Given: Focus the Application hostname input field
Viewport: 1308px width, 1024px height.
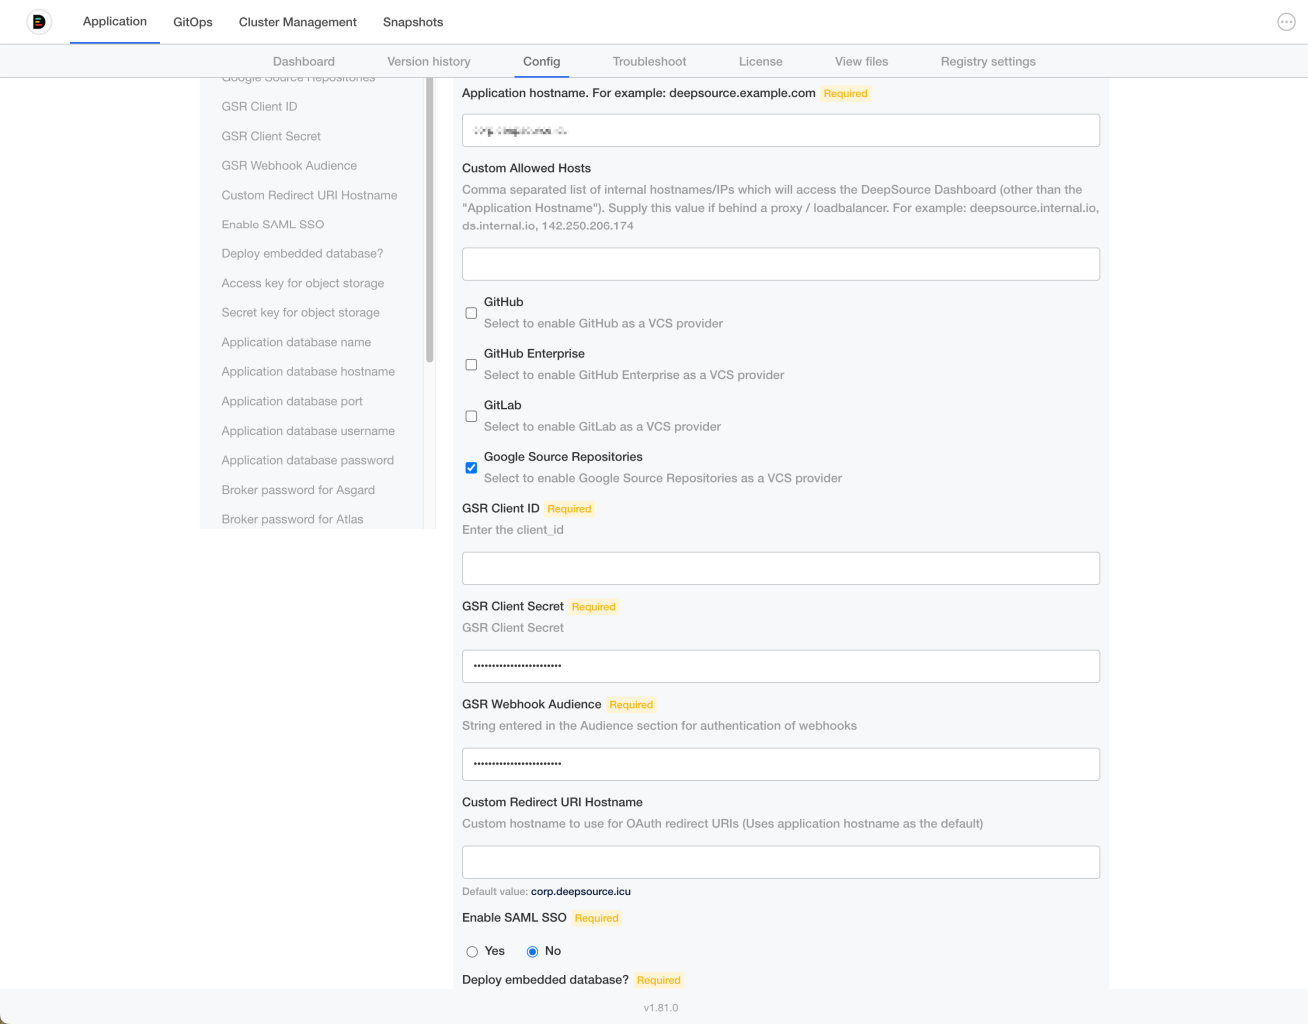Looking at the screenshot, I should point(781,130).
